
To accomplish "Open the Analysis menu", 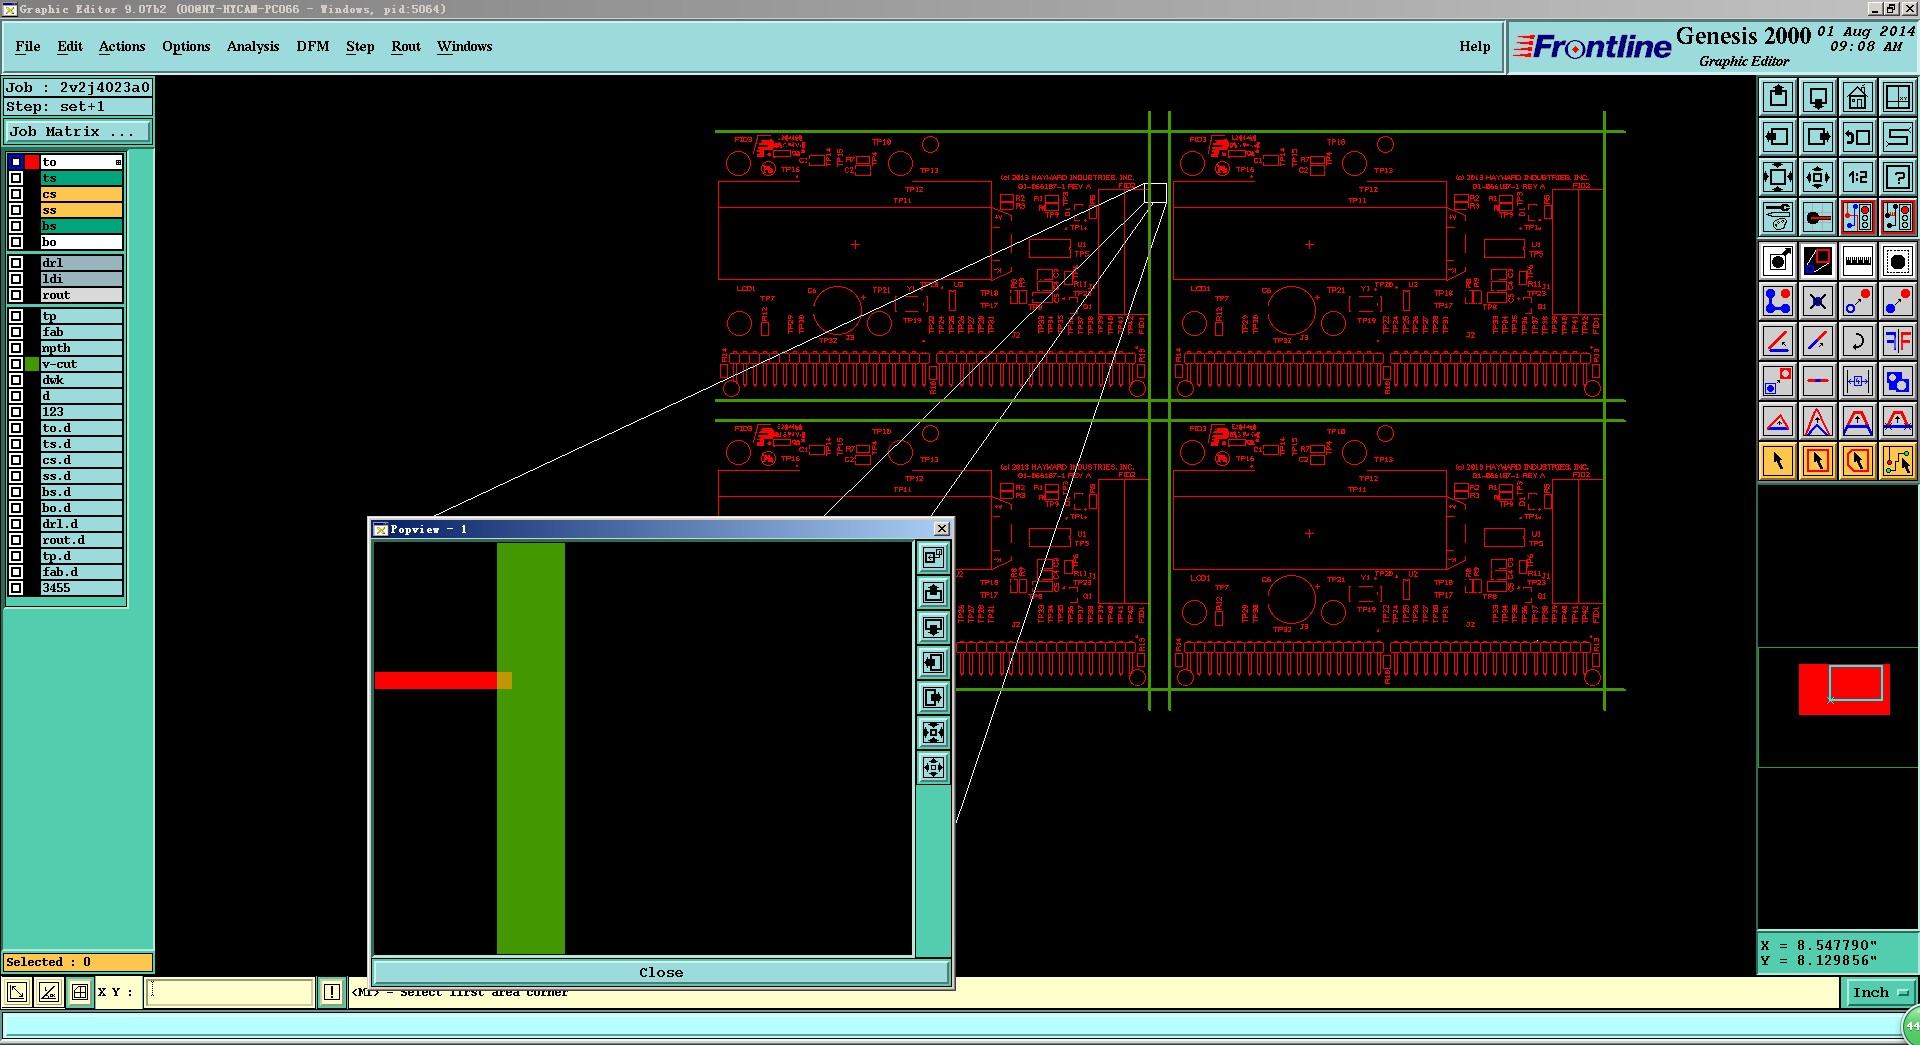I will pos(253,46).
